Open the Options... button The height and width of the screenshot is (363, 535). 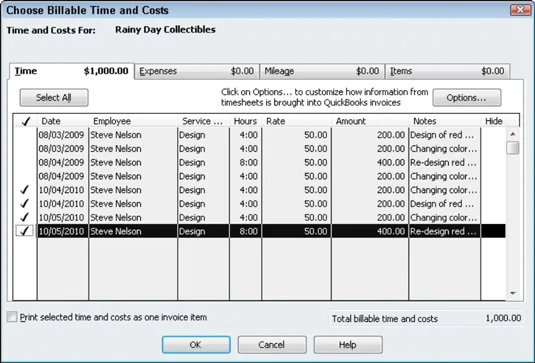click(x=467, y=98)
